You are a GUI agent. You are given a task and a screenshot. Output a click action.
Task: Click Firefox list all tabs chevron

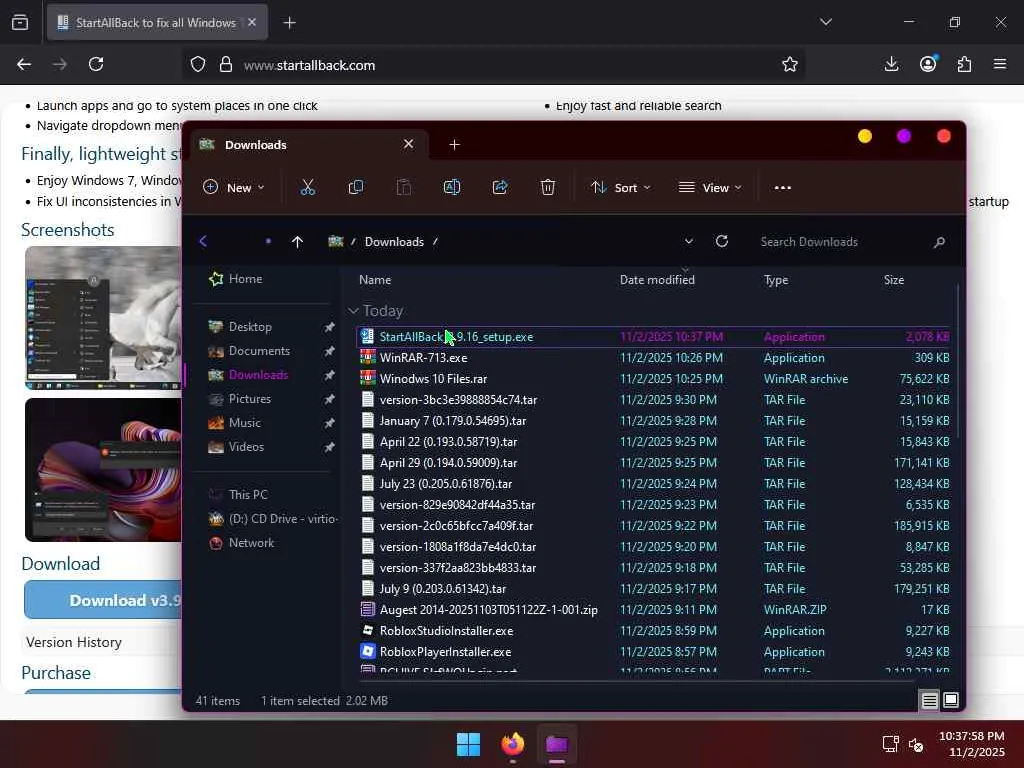pos(825,22)
